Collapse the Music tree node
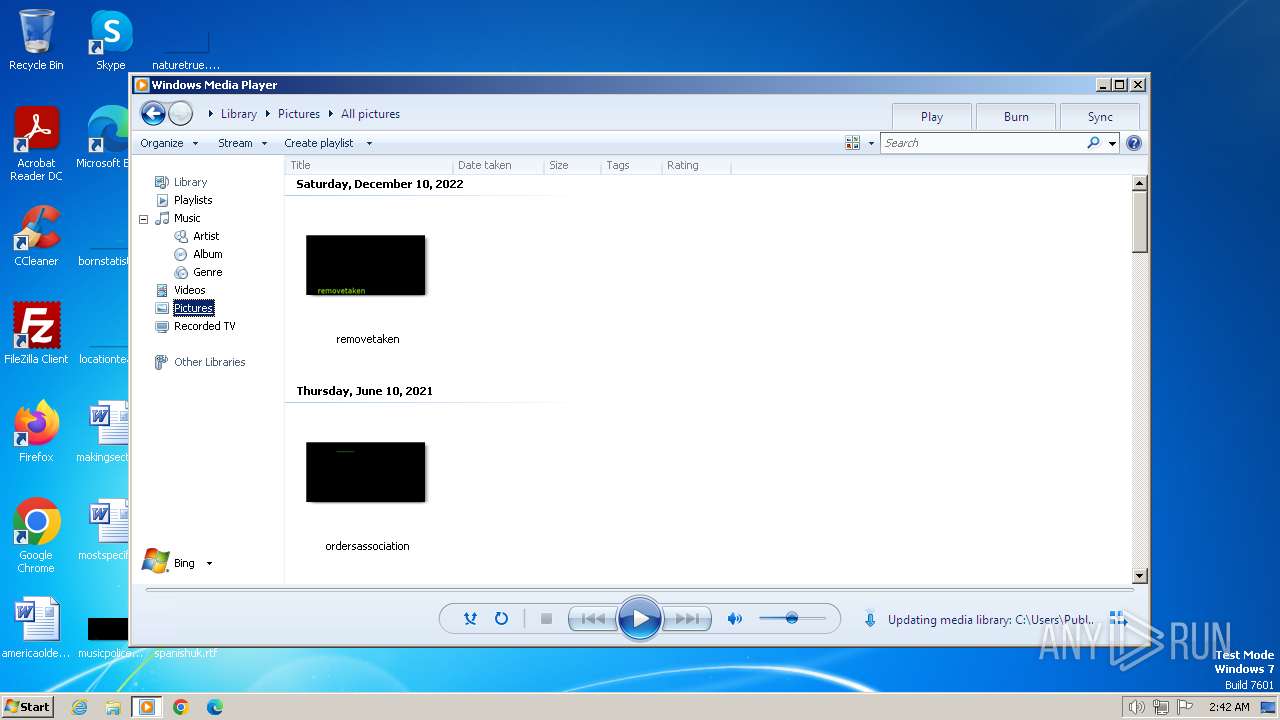The height and width of the screenshot is (720, 1280). (x=143, y=219)
